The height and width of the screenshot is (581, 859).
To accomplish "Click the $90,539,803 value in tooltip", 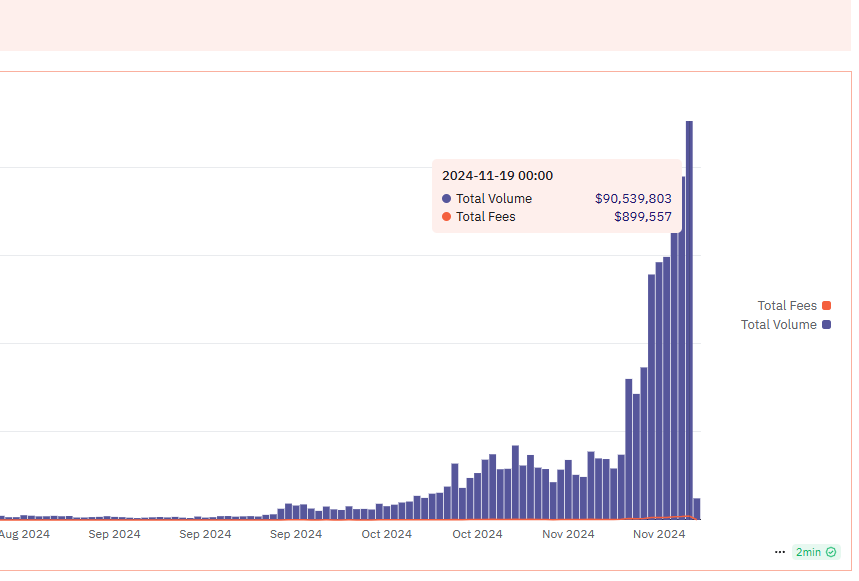I will pos(633,199).
